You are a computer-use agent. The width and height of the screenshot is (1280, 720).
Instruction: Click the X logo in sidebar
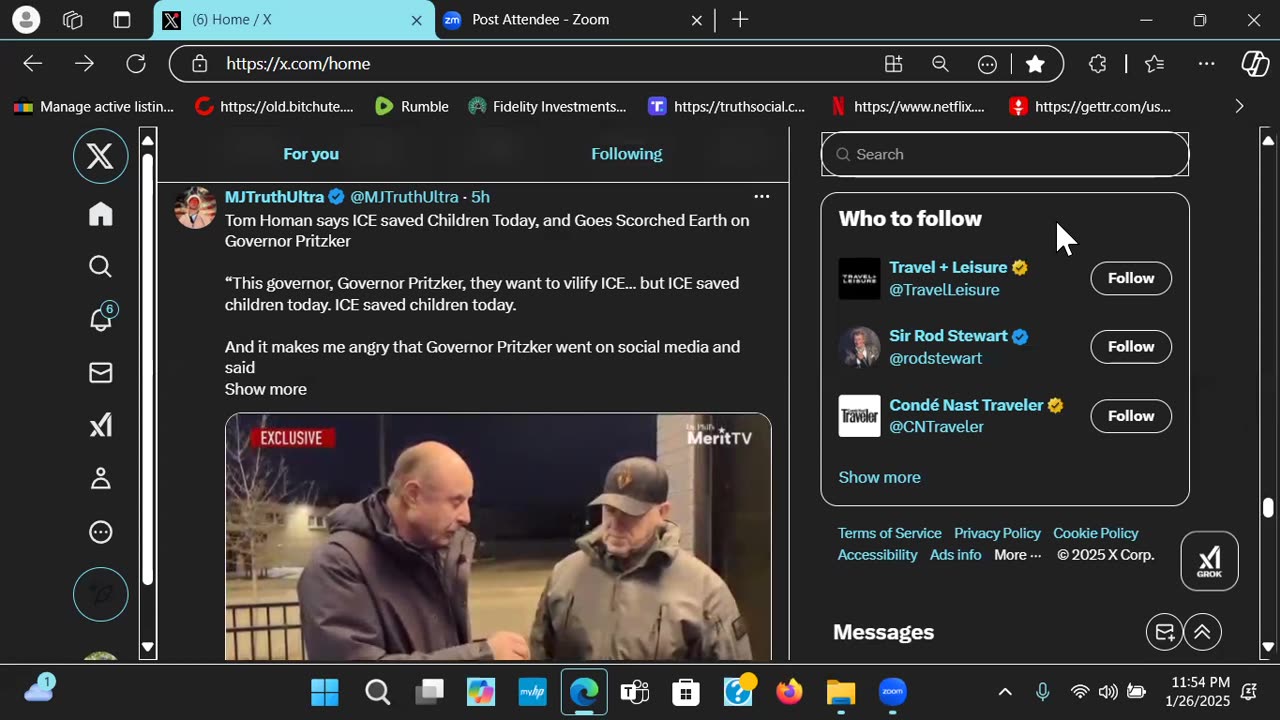click(x=100, y=156)
